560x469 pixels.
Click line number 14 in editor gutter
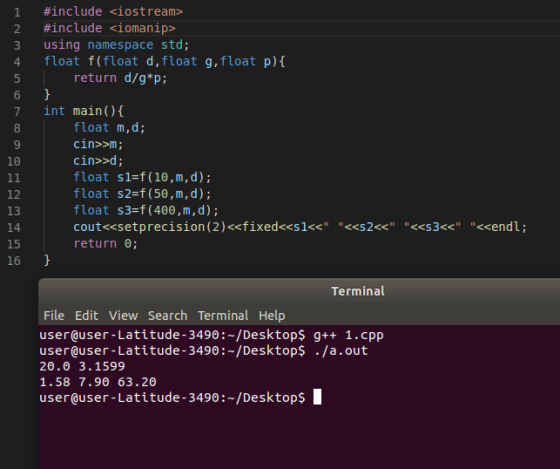tap(14, 228)
